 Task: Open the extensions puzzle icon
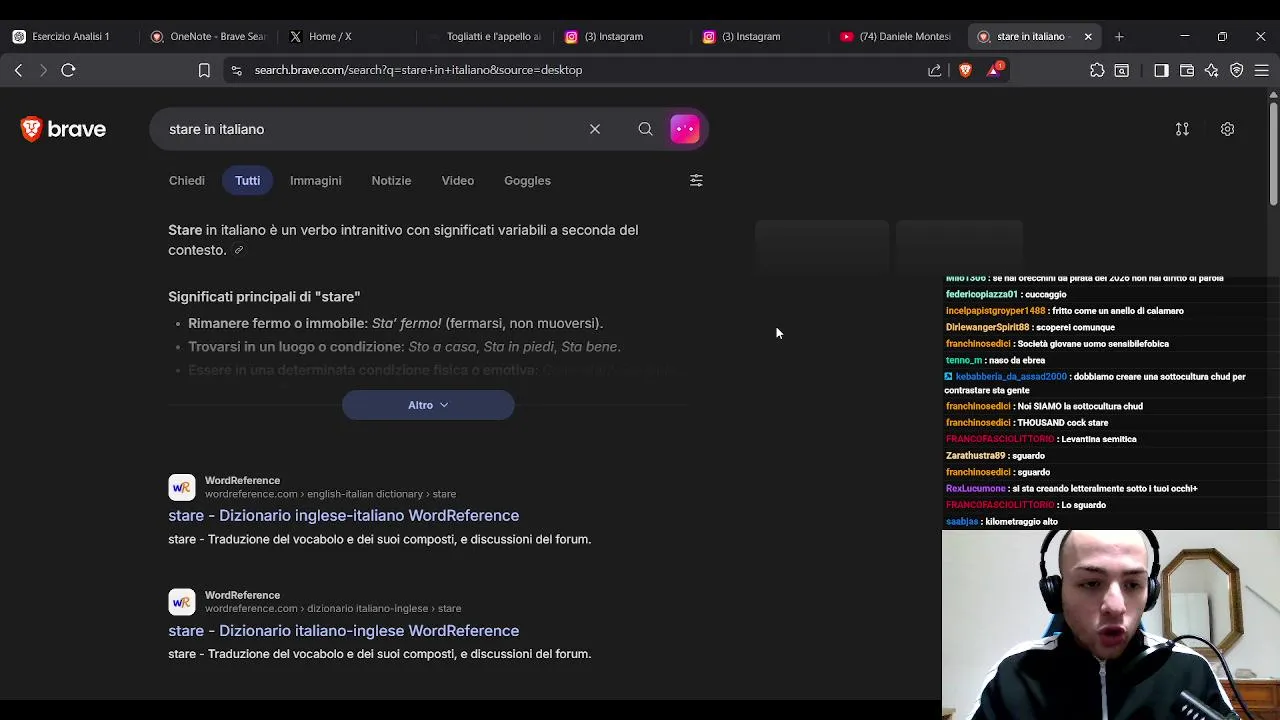1097,70
